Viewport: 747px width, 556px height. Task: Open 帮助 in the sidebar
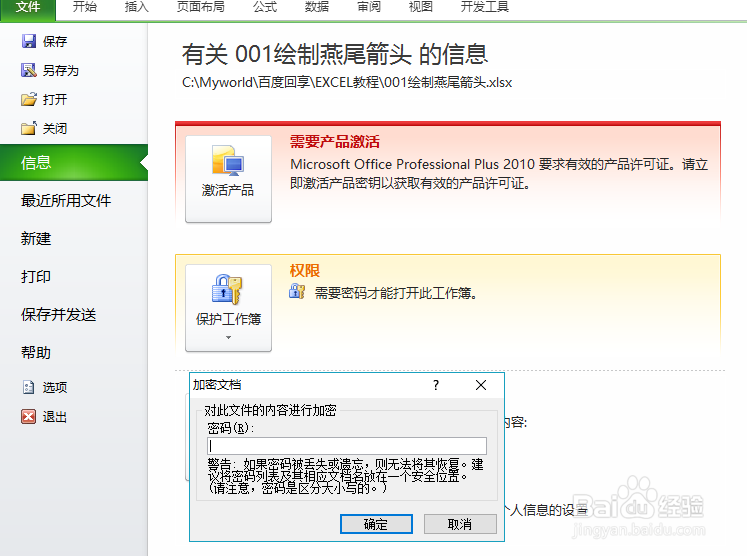tap(36, 353)
